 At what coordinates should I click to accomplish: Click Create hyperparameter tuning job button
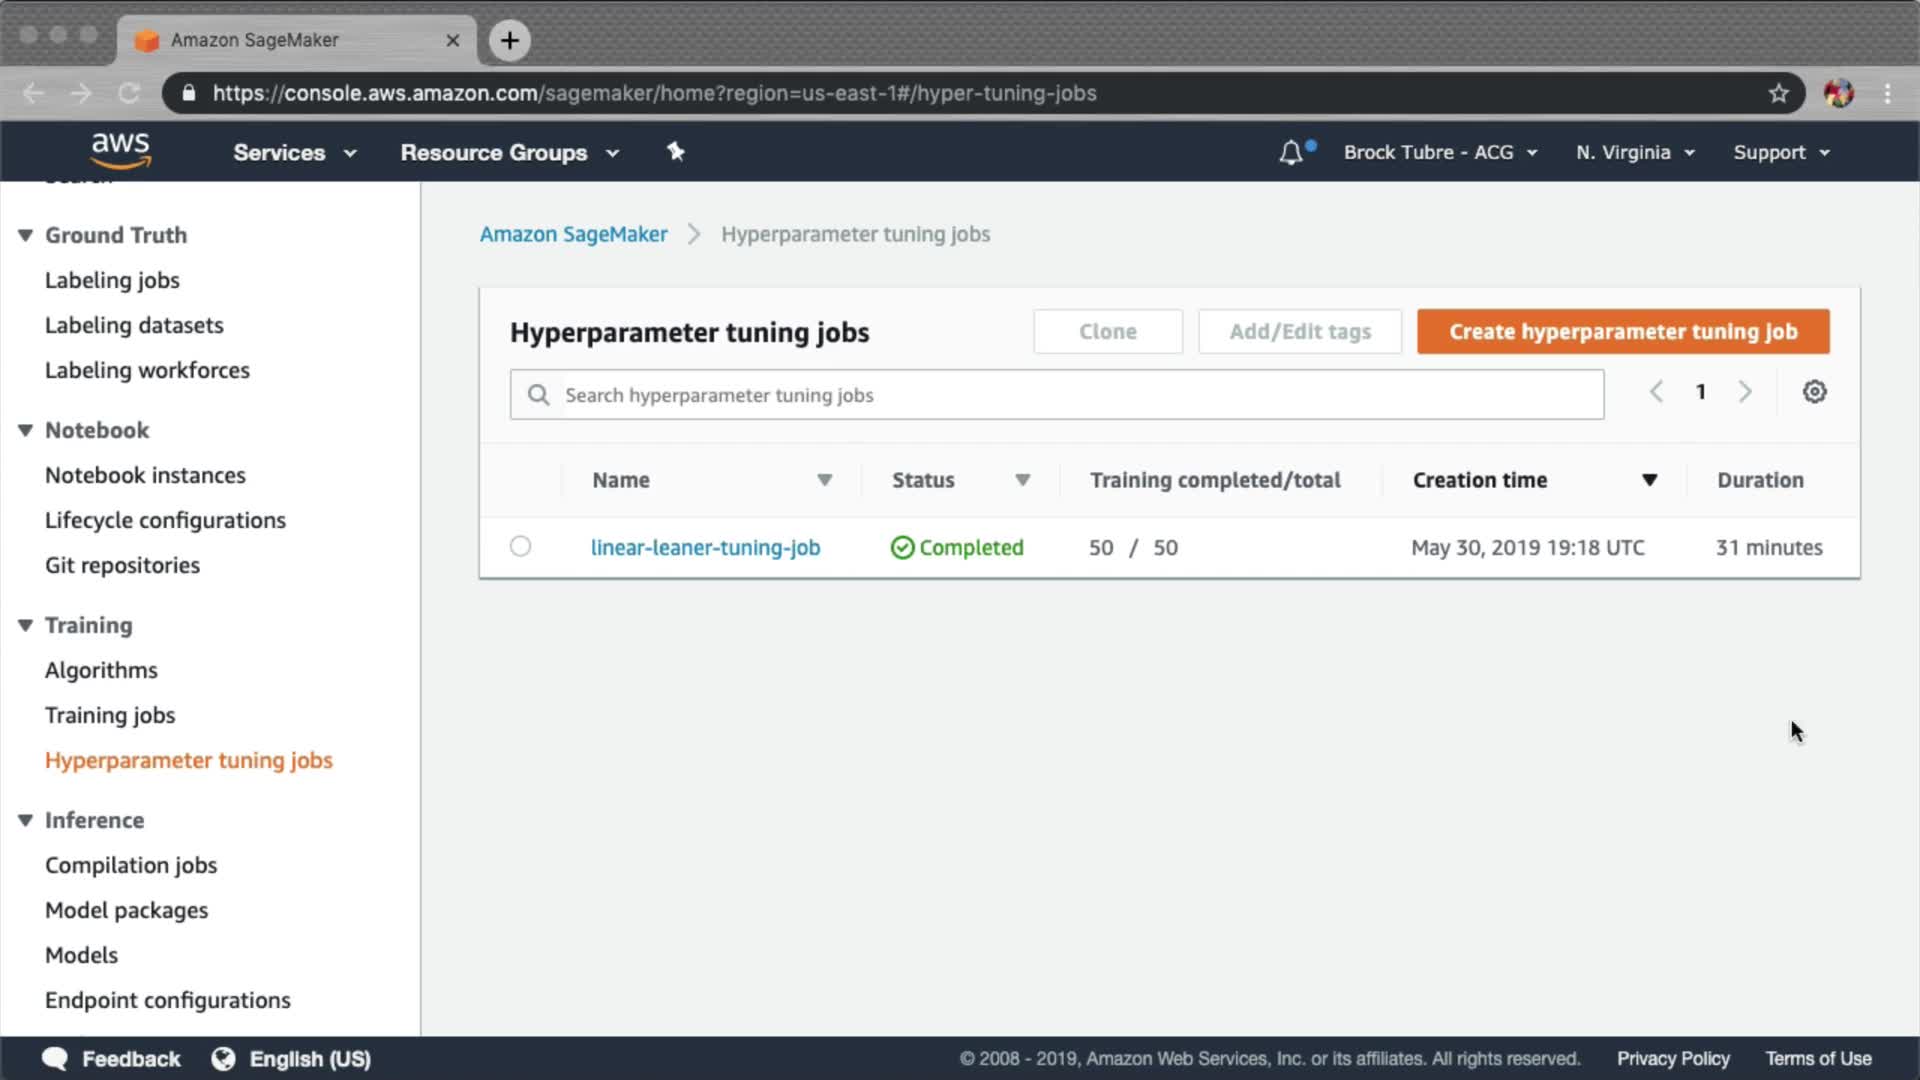tap(1622, 331)
